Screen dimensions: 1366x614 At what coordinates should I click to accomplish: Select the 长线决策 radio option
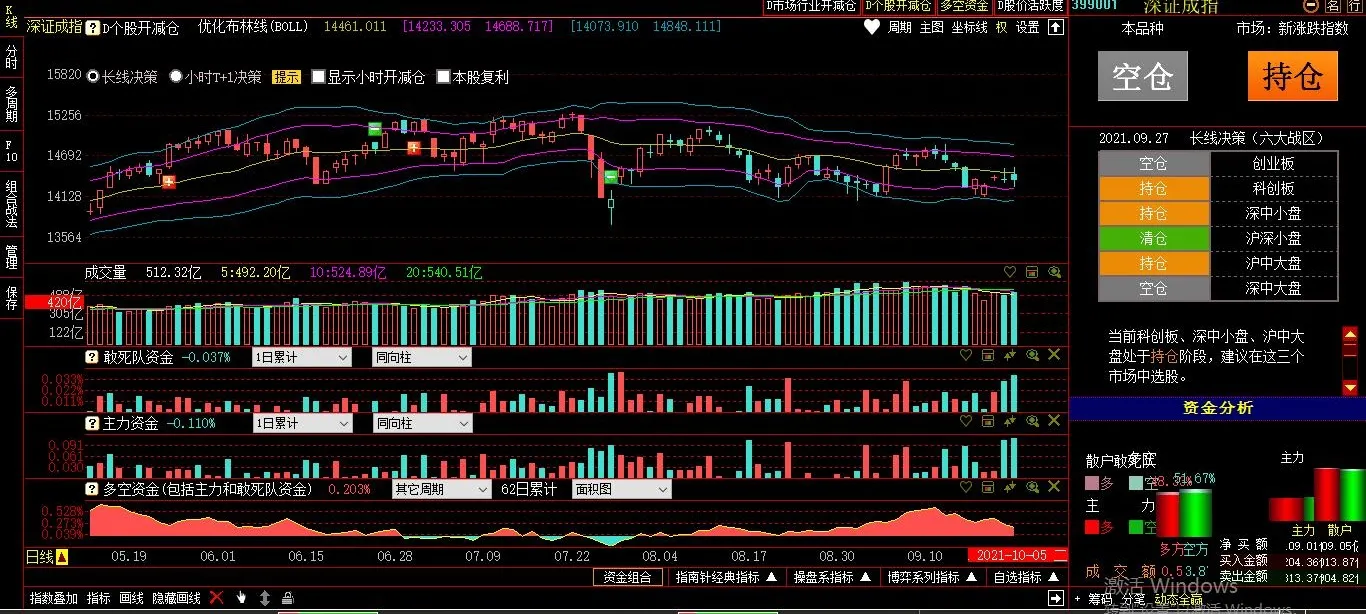(x=93, y=76)
